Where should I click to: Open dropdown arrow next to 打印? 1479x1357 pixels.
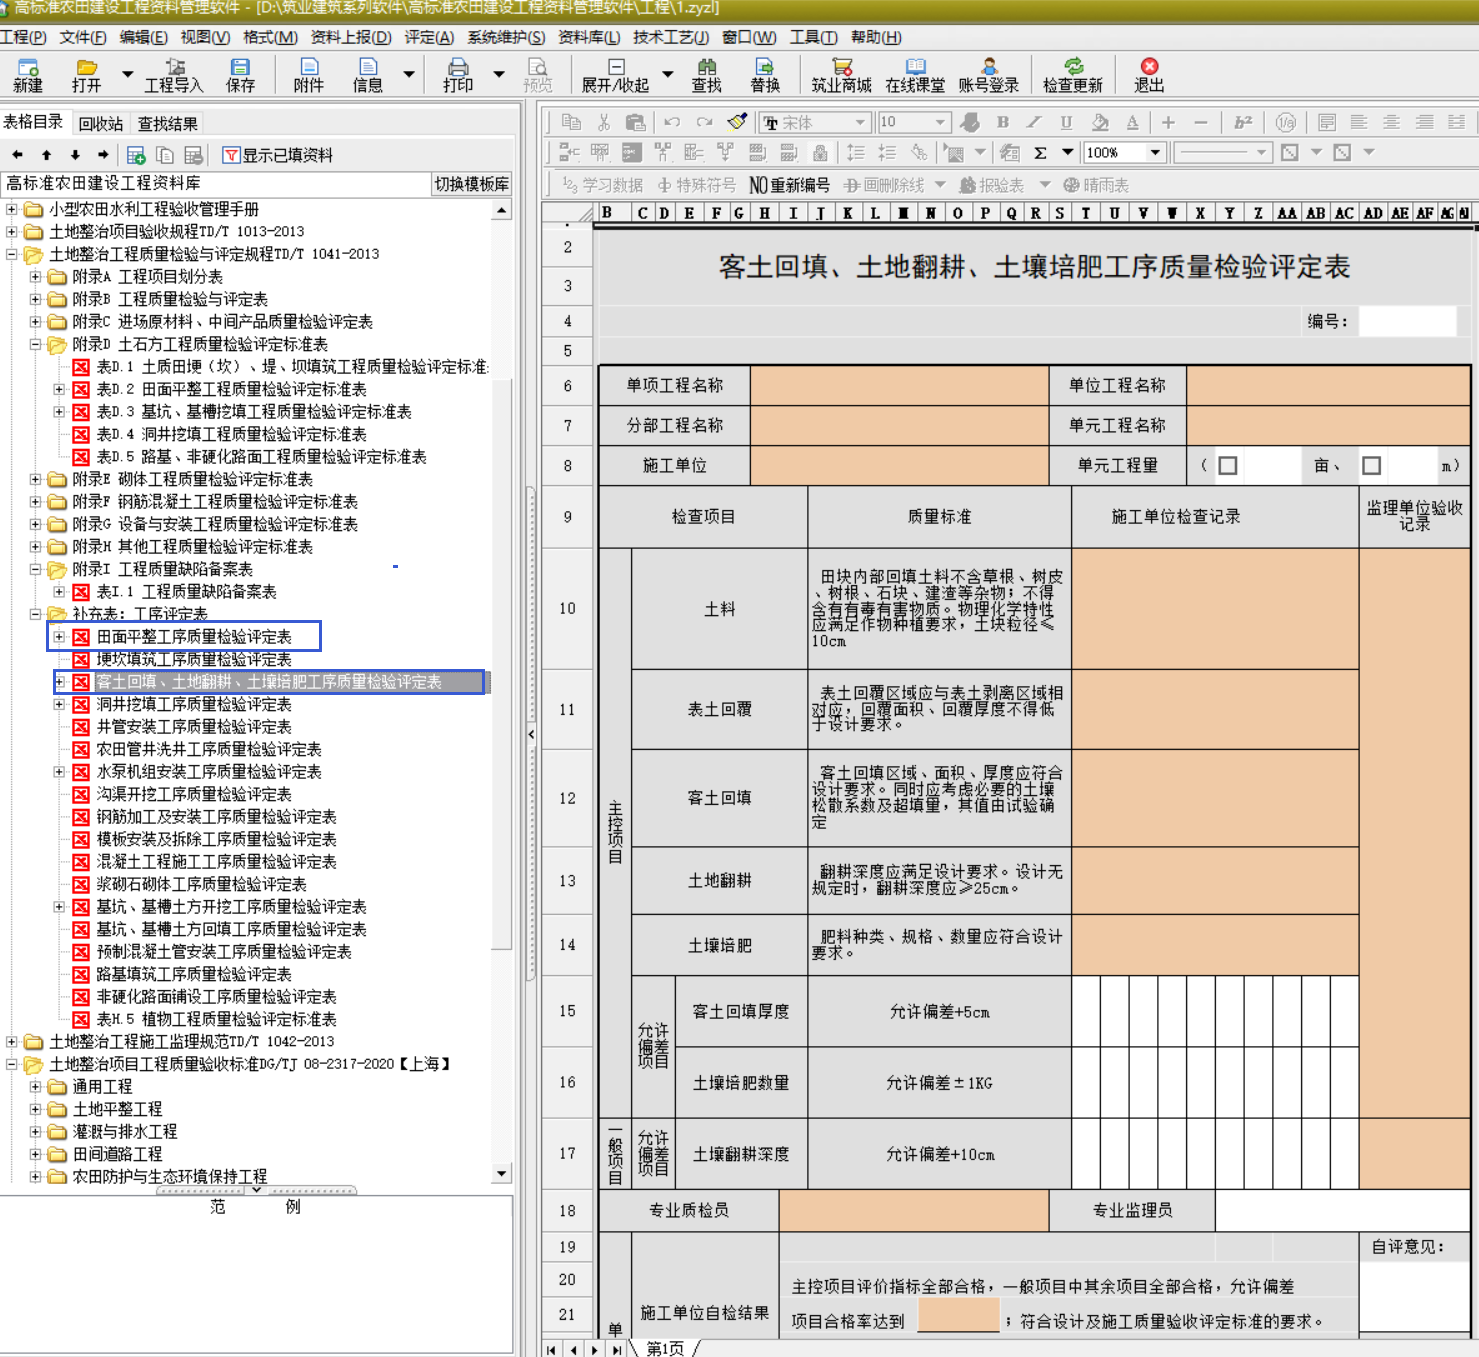tap(498, 74)
